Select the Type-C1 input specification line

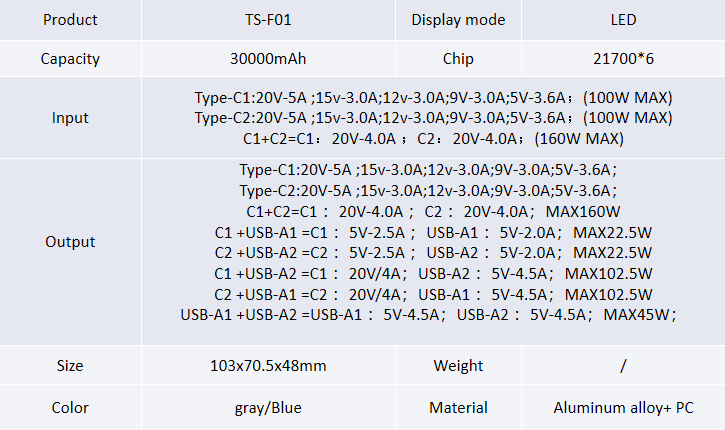433,98
